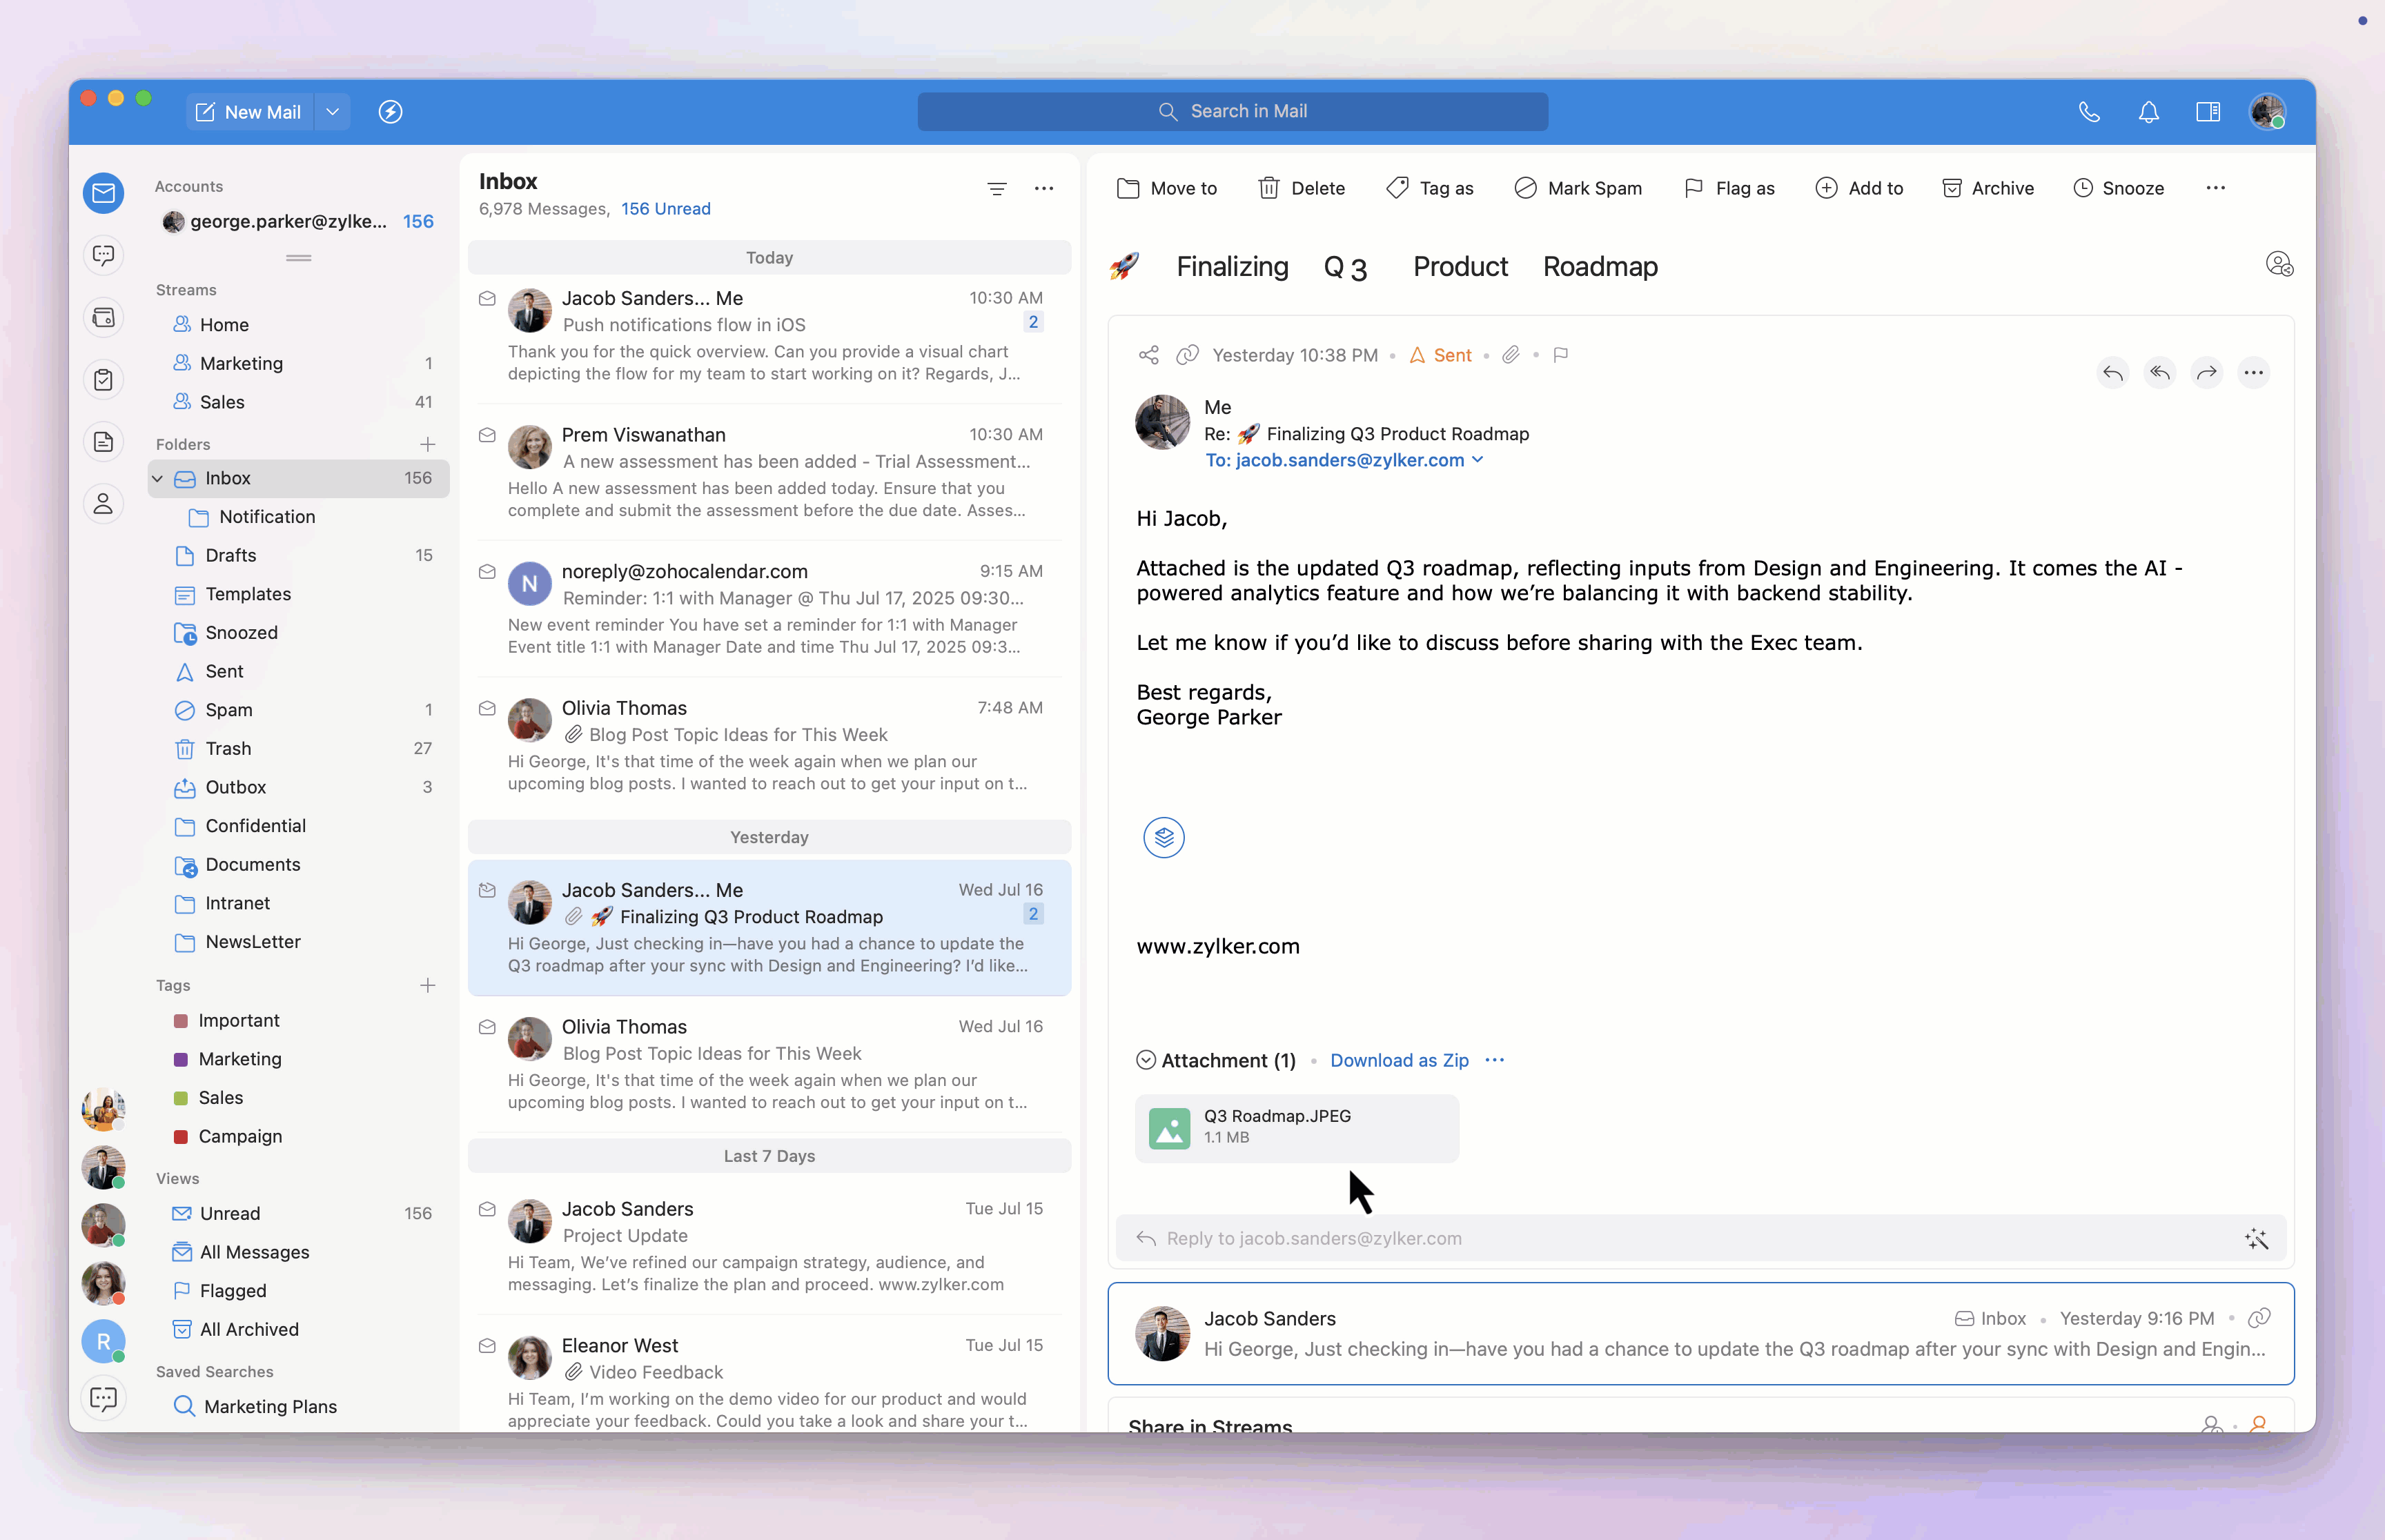Toggle flag on the sent message header
Screen dimensions: 2385x1540
(1561, 355)
